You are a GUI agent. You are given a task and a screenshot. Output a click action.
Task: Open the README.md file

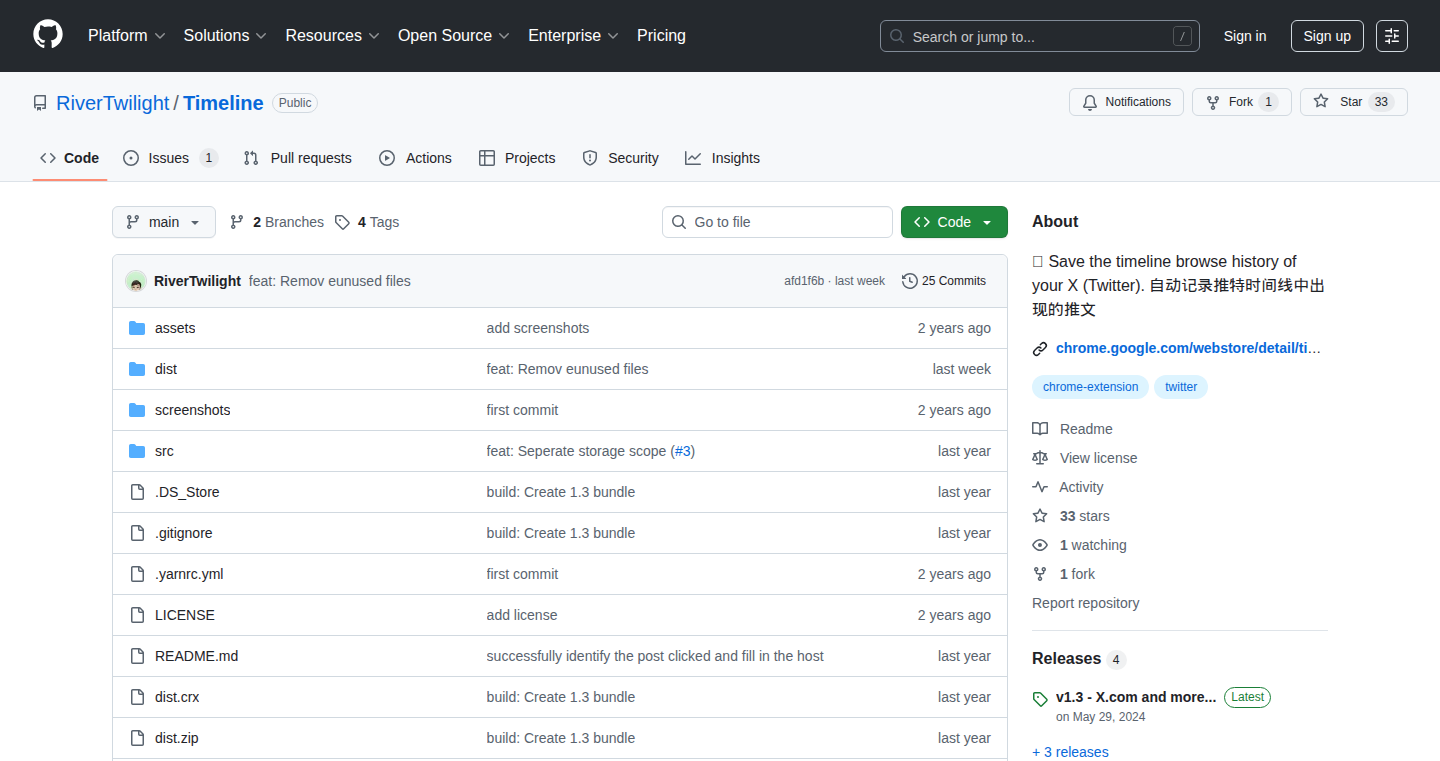pyautogui.click(x=196, y=656)
